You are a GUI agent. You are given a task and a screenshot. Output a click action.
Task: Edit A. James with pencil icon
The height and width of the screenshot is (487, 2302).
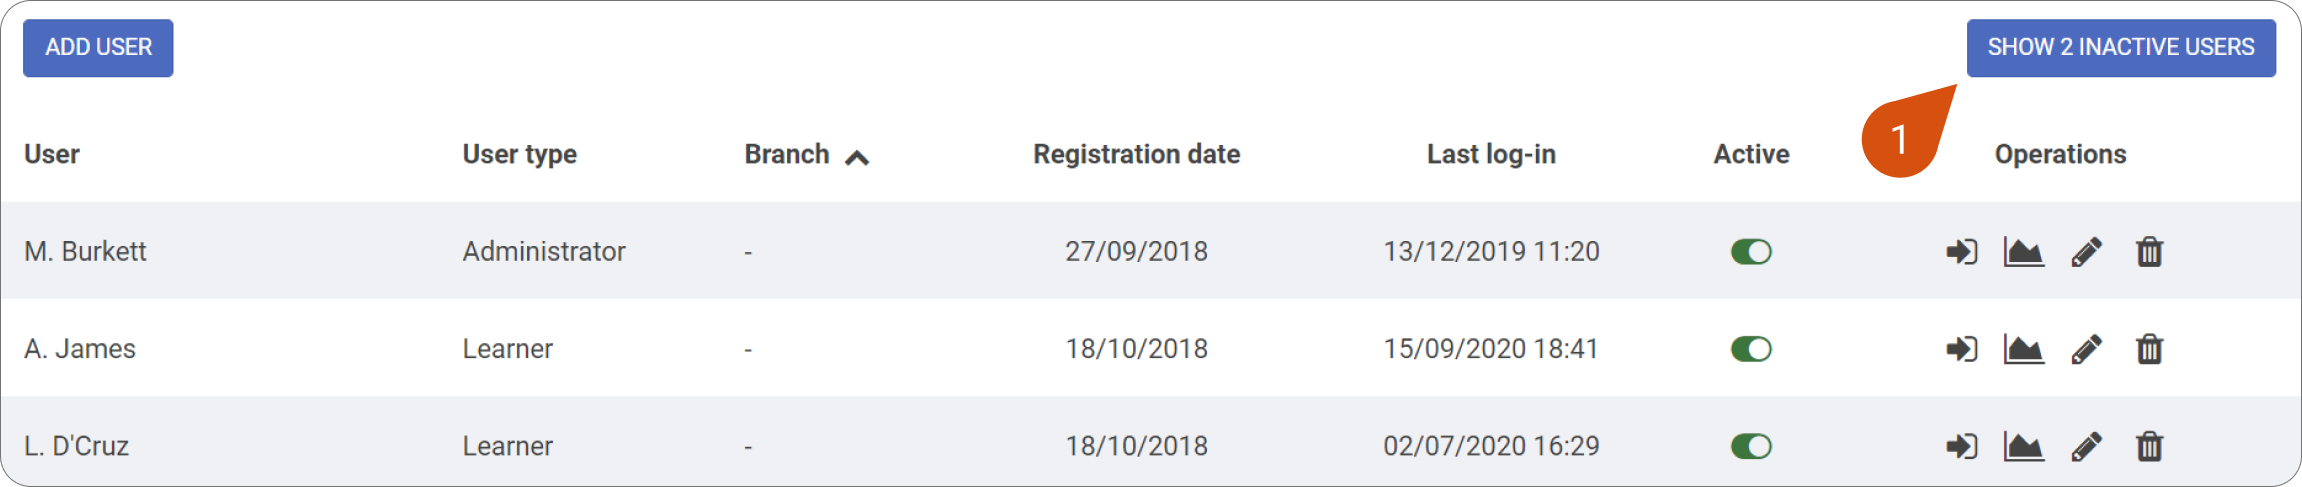coord(2087,349)
